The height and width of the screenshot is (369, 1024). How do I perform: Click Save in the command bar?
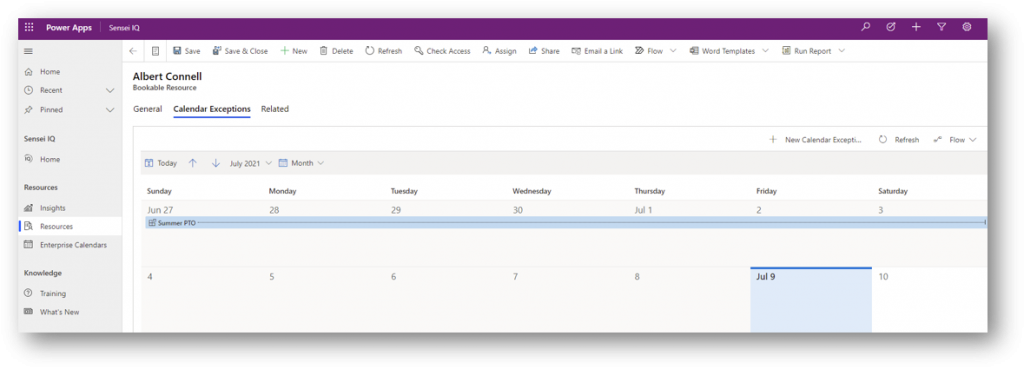[x=187, y=51]
